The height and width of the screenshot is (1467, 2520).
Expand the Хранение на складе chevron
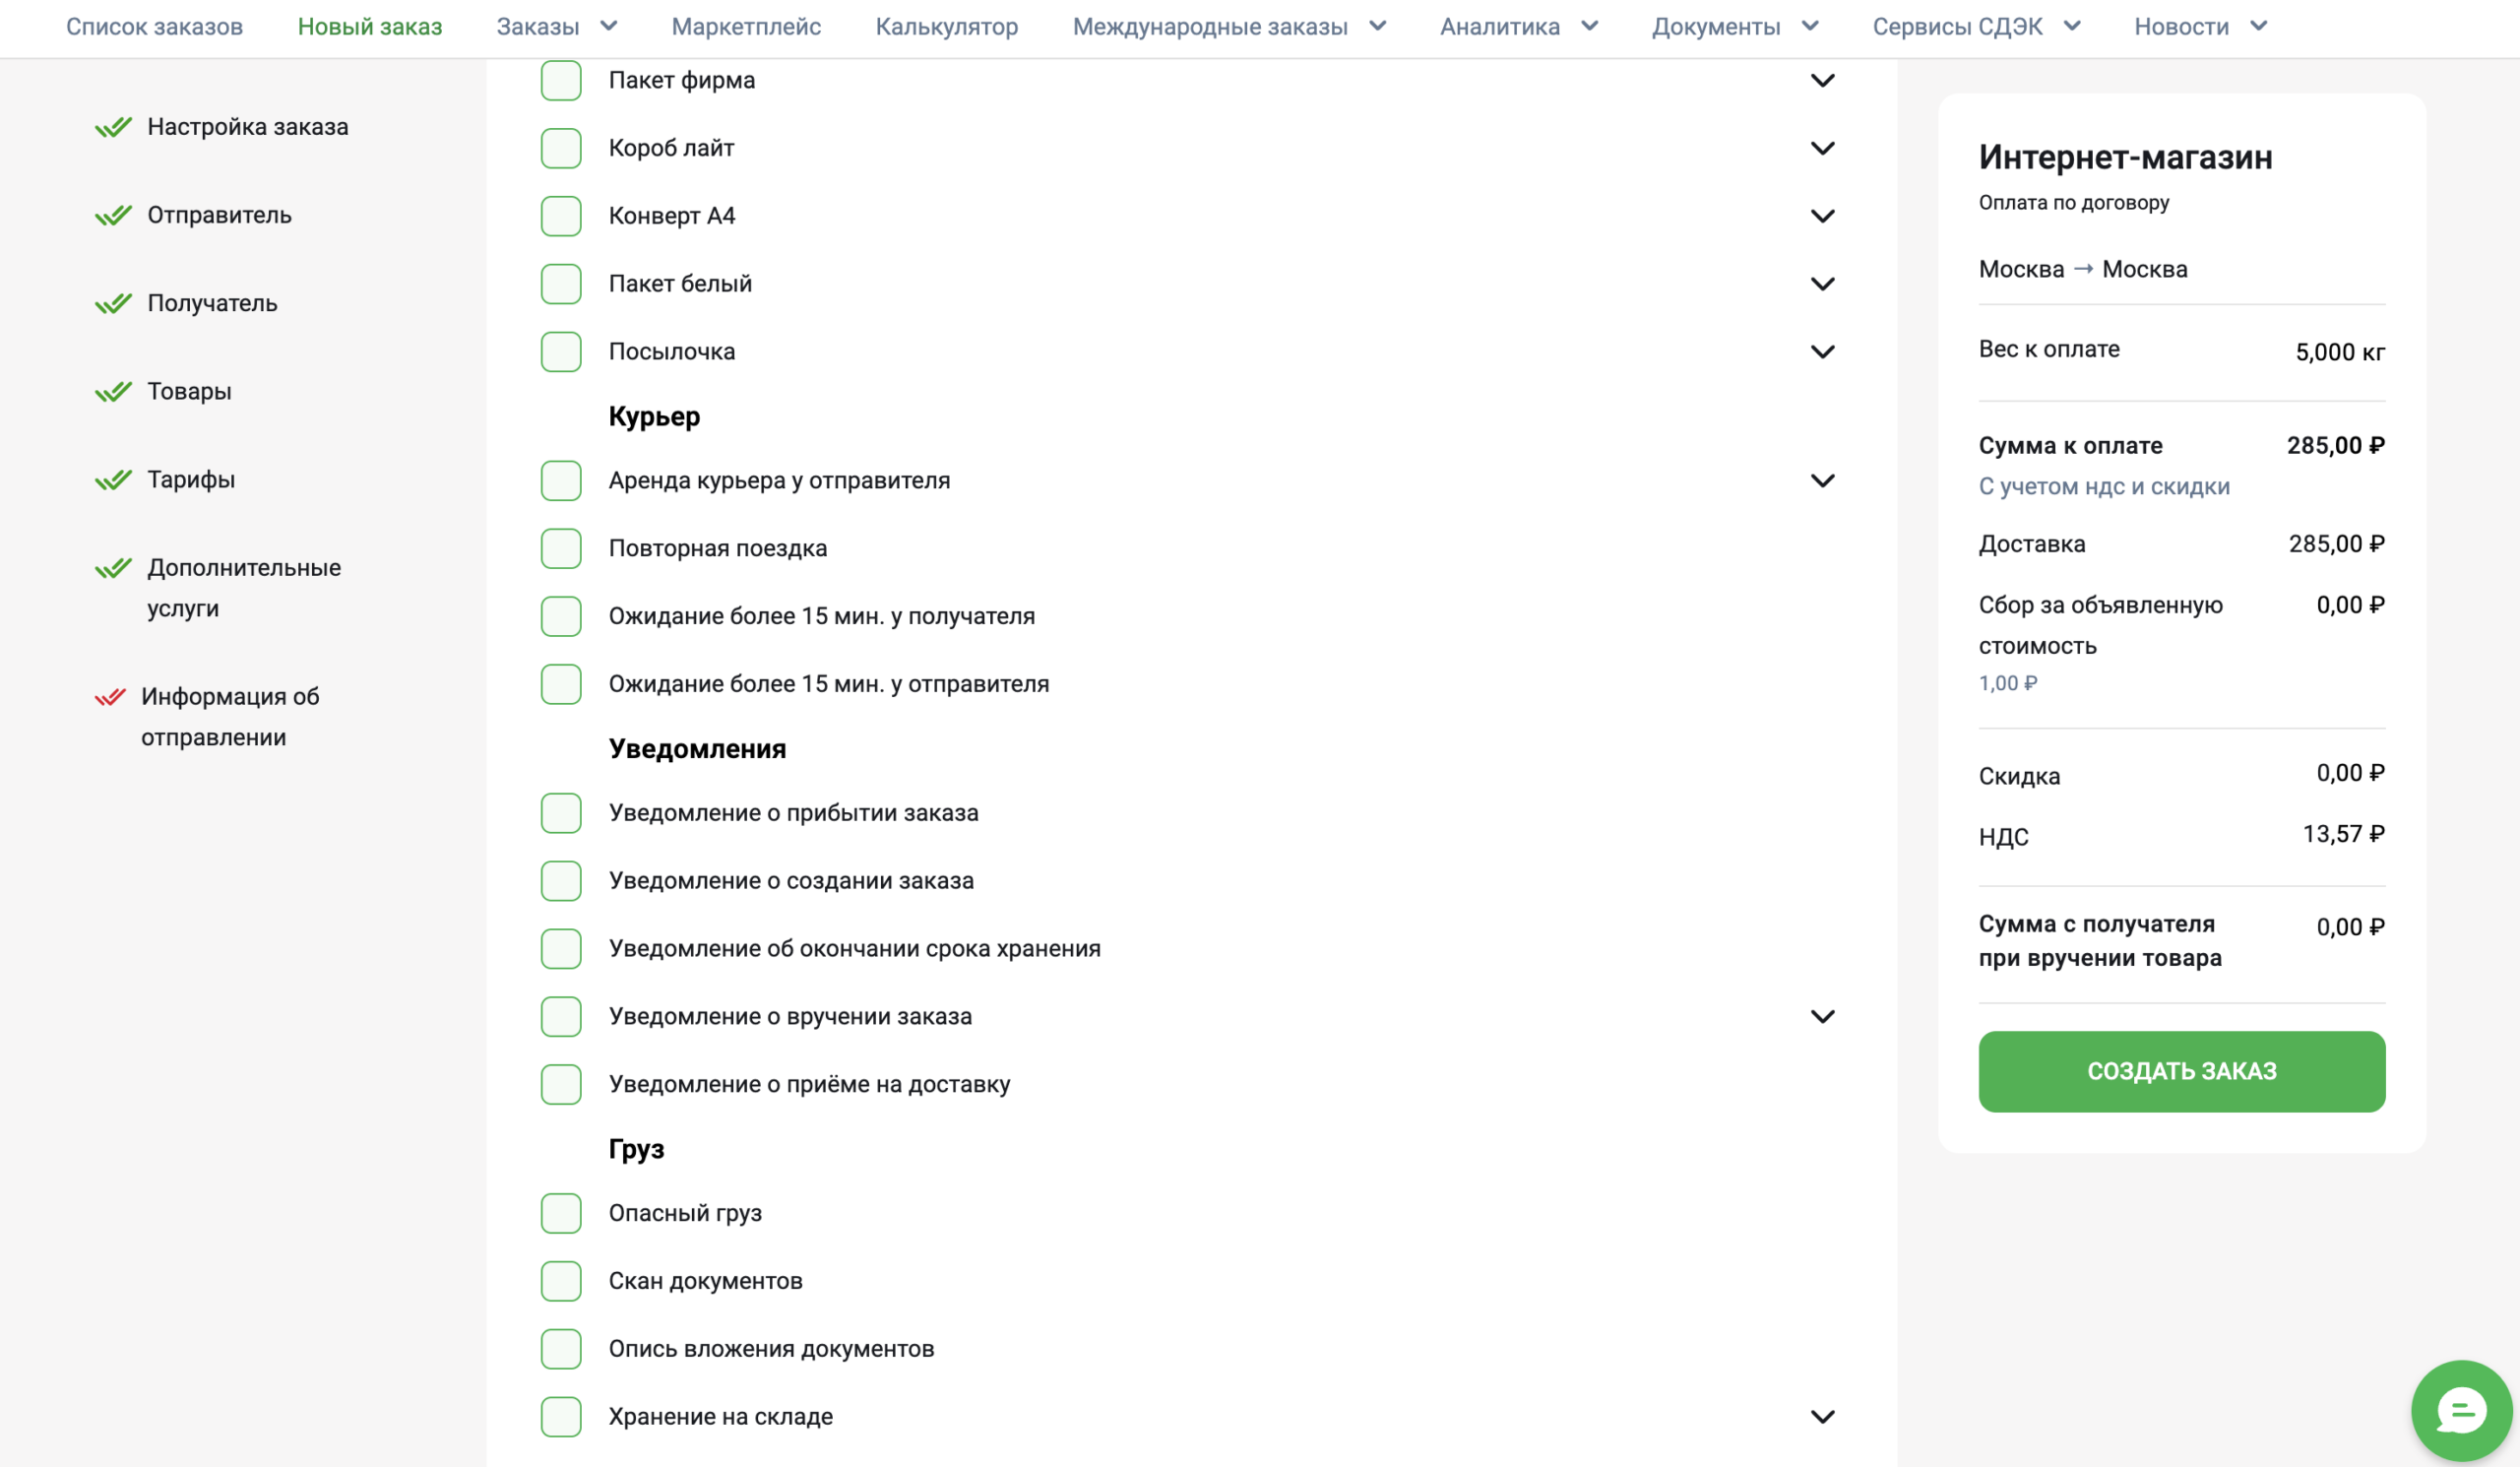[1823, 1417]
